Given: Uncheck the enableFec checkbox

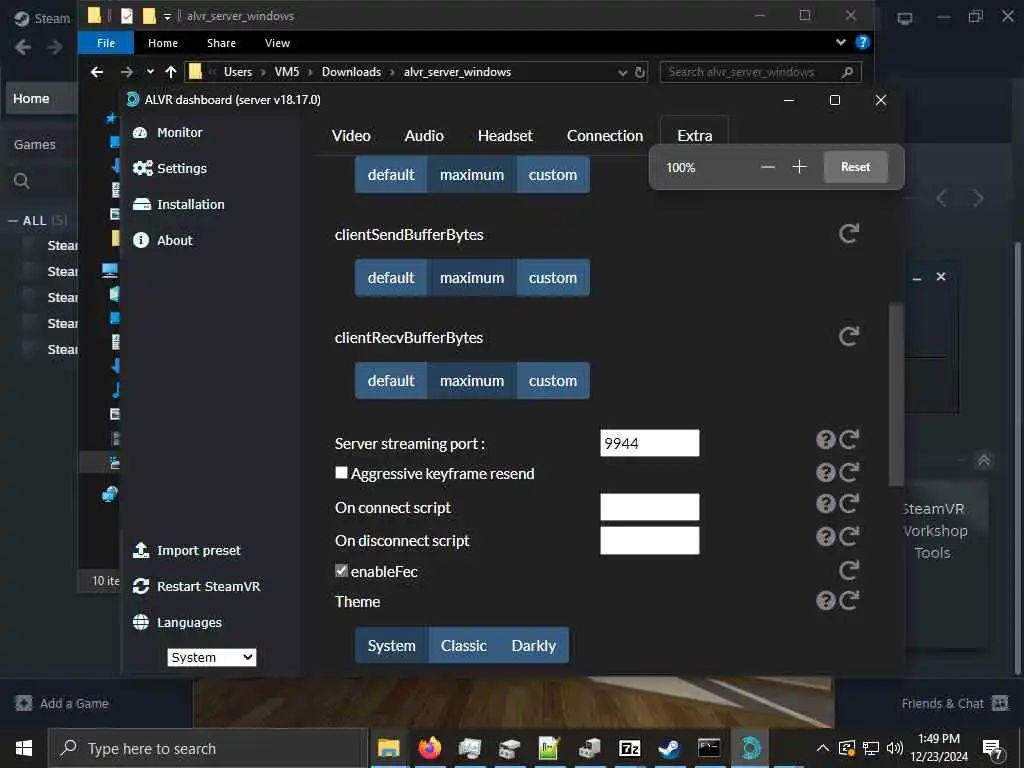Looking at the screenshot, I should pyautogui.click(x=341, y=570).
